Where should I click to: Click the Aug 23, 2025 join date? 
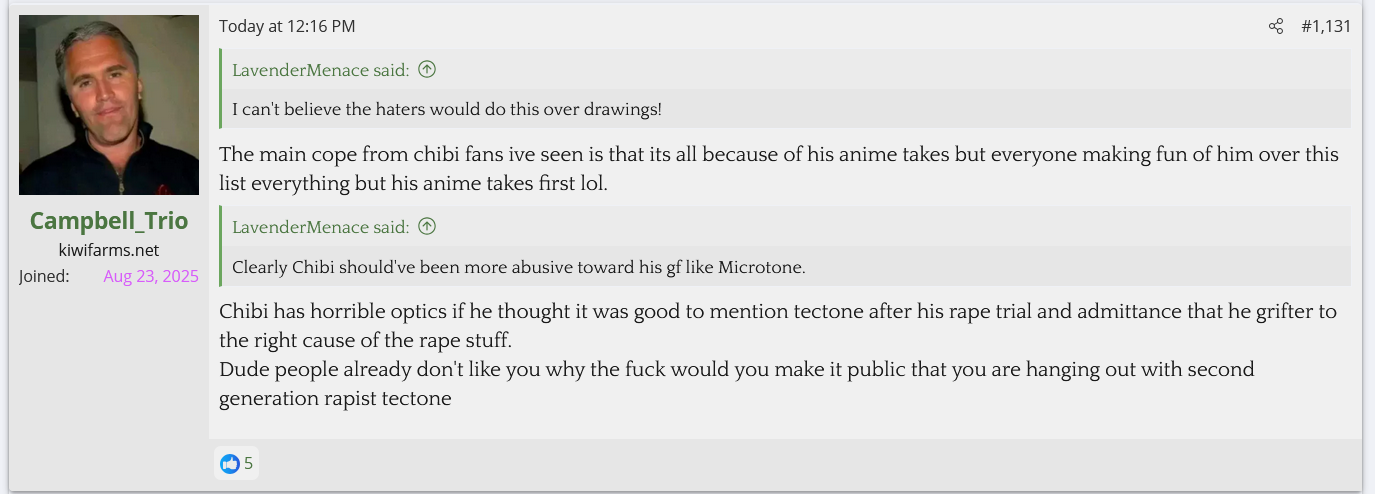(151, 276)
